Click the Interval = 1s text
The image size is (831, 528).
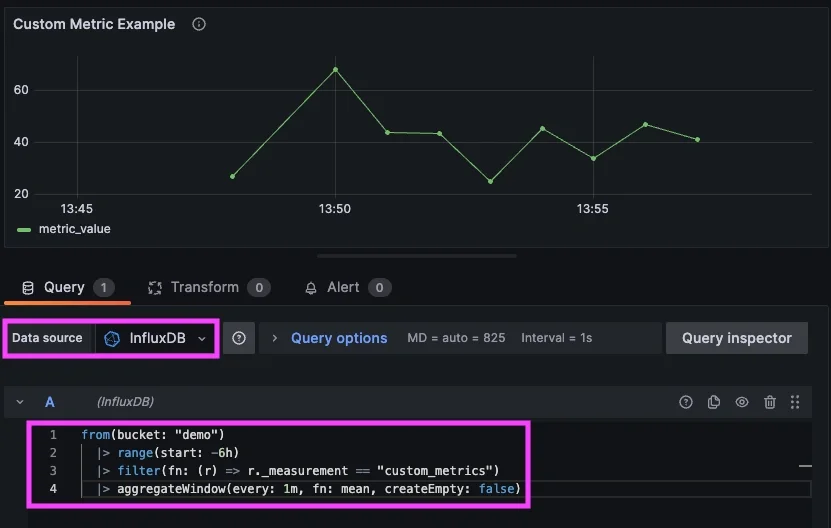(x=556, y=338)
